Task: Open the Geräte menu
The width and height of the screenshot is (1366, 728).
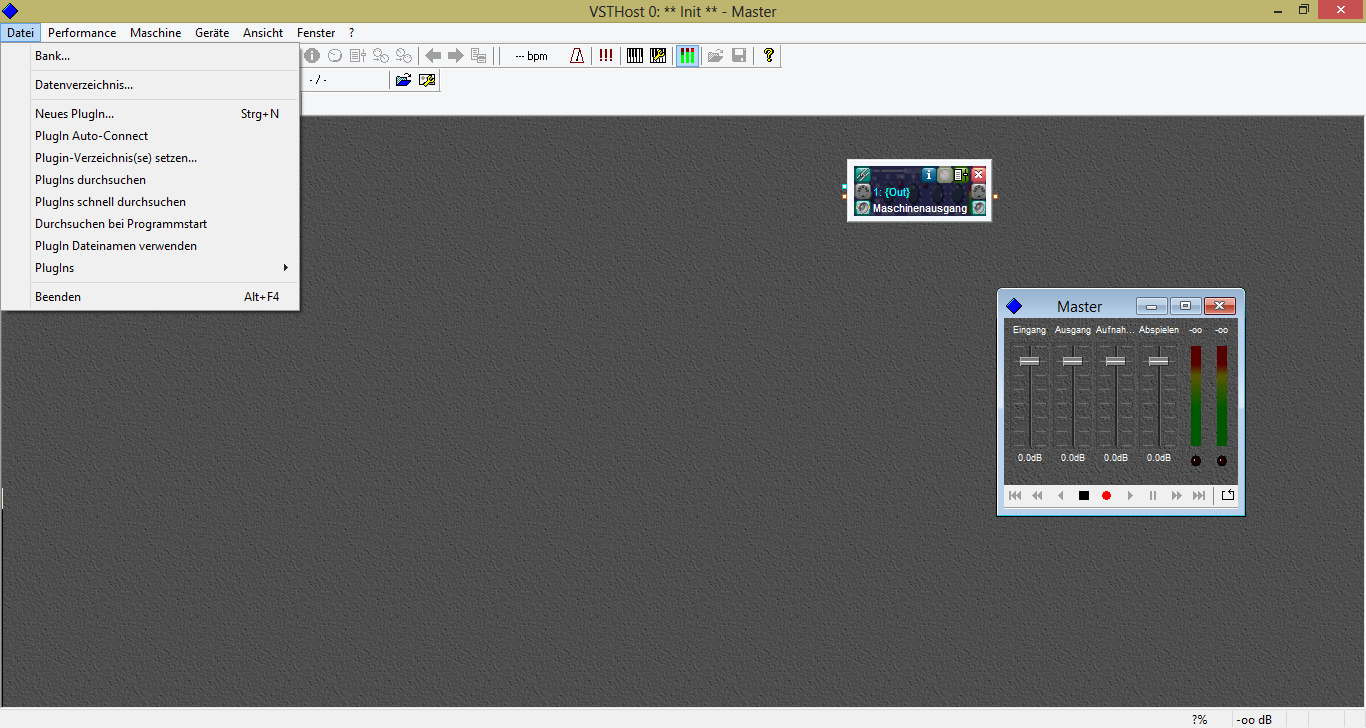Action: coord(212,33)
